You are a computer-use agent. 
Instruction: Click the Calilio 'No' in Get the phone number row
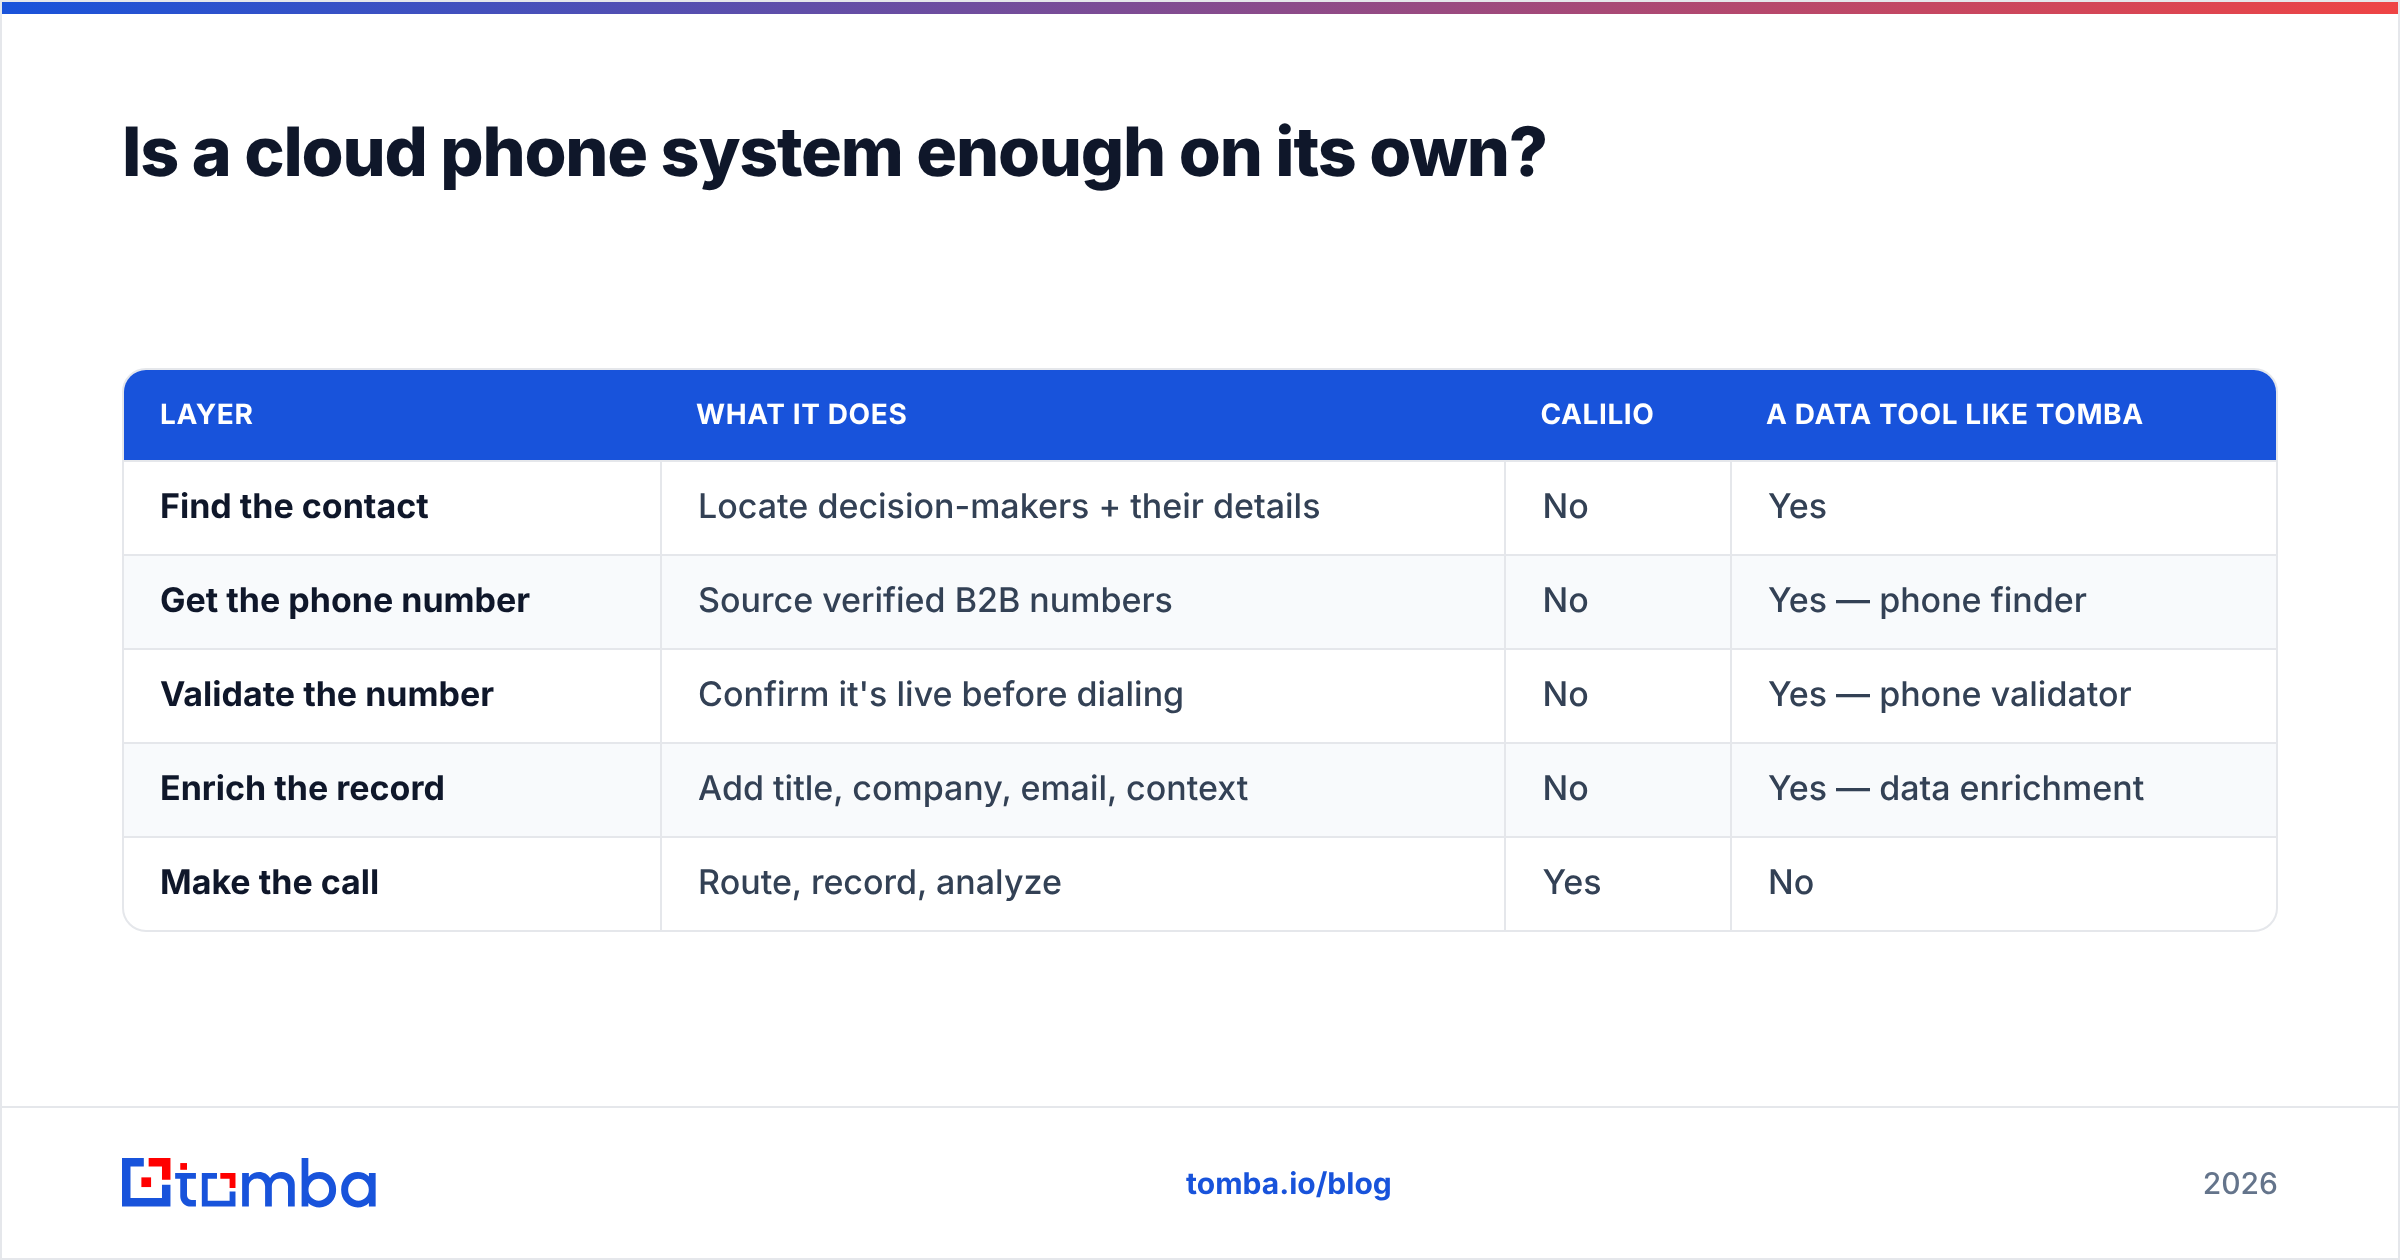pos(1565,600)
